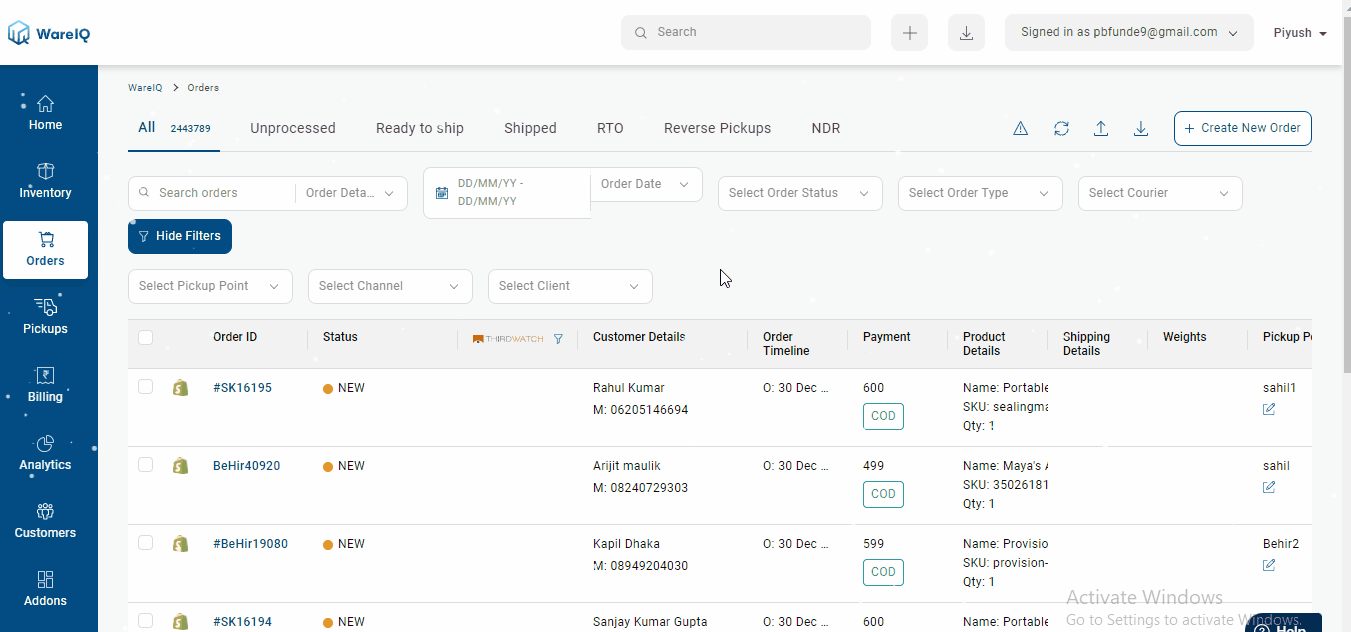This screenshot has height=632, width=1351.
Task: Upload orders using the upload arrow icon
Action: point(1101,128)
